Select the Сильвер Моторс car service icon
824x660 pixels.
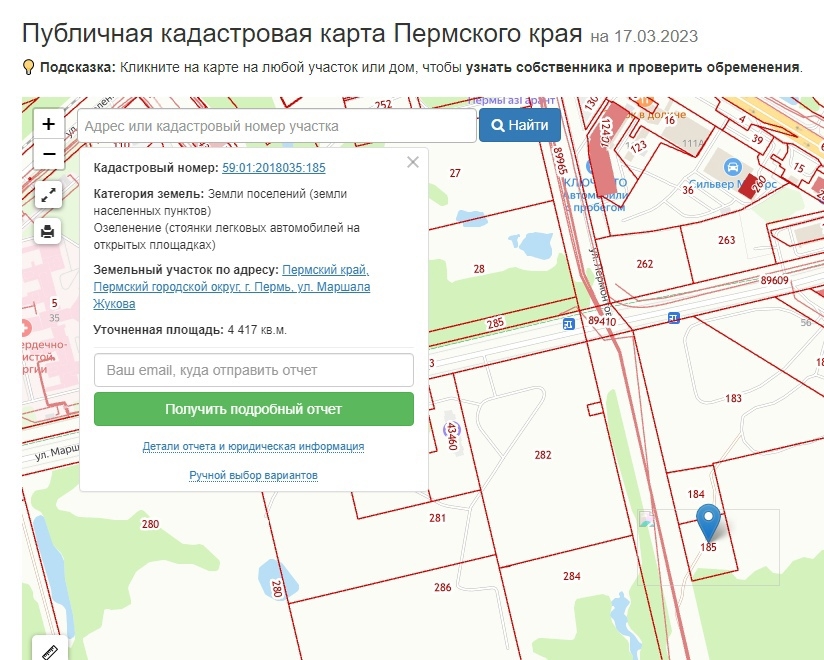(732, 167)
